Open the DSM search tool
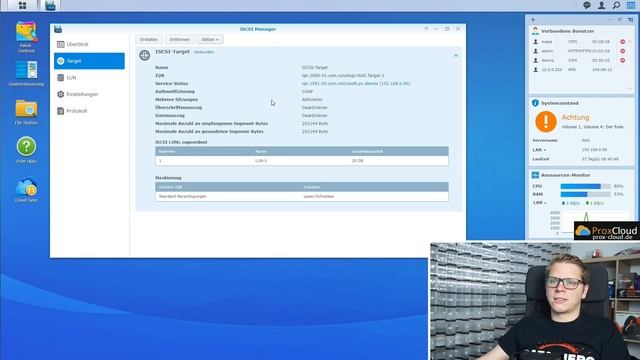 (x=616, y=5)
